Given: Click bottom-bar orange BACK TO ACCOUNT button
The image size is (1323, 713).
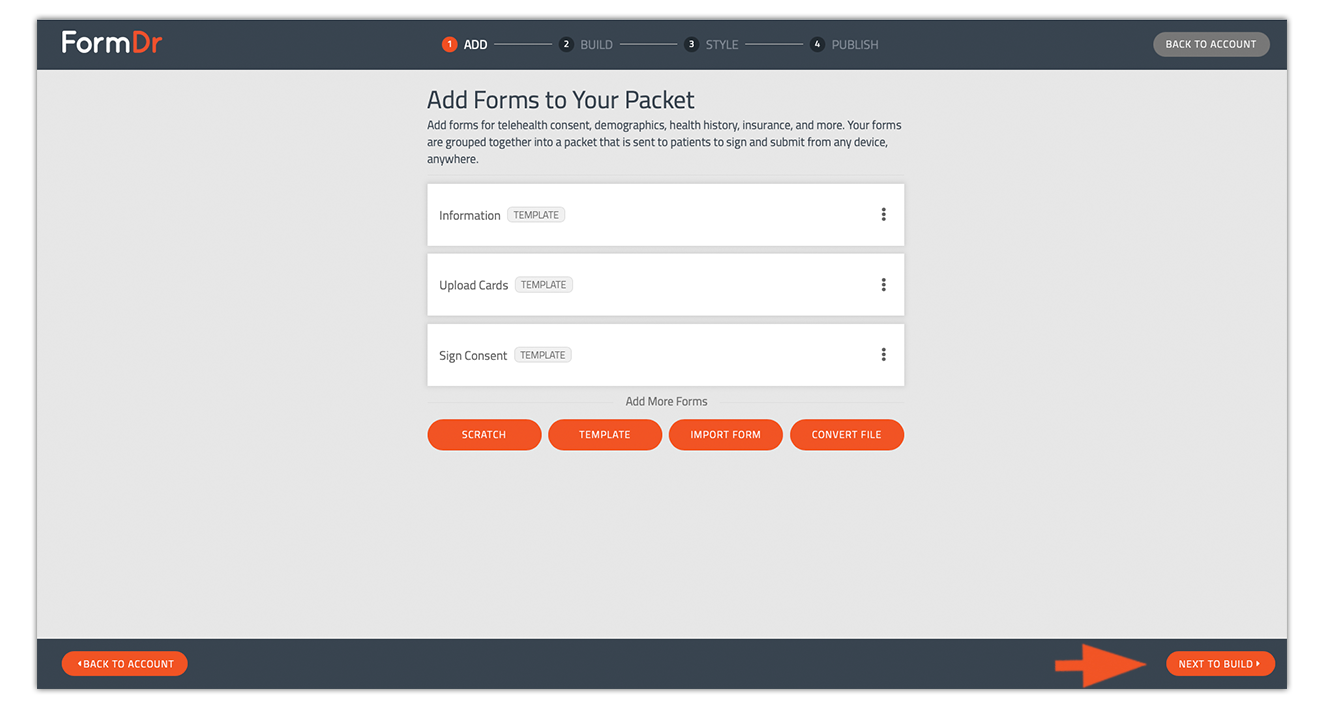Looking at the screenshot, I should click(125, 664).
